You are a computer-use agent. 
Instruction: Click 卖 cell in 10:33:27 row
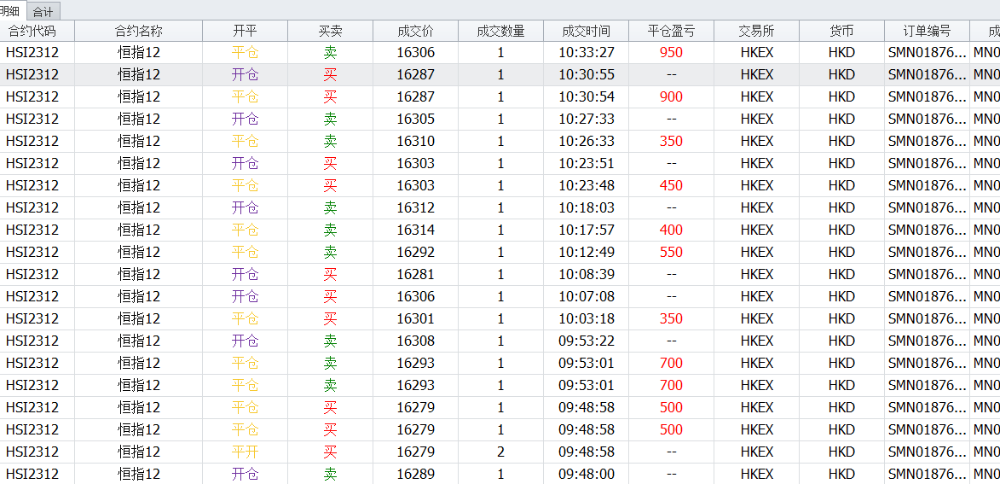coord(330,52)
